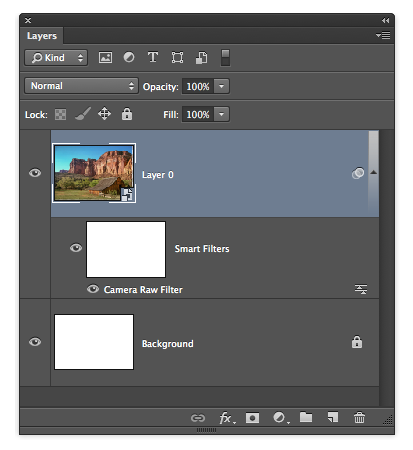This screenshot has height=450, width=413.
Task: Hide Layer 0 with its eye icon
Action: (35, 173)
